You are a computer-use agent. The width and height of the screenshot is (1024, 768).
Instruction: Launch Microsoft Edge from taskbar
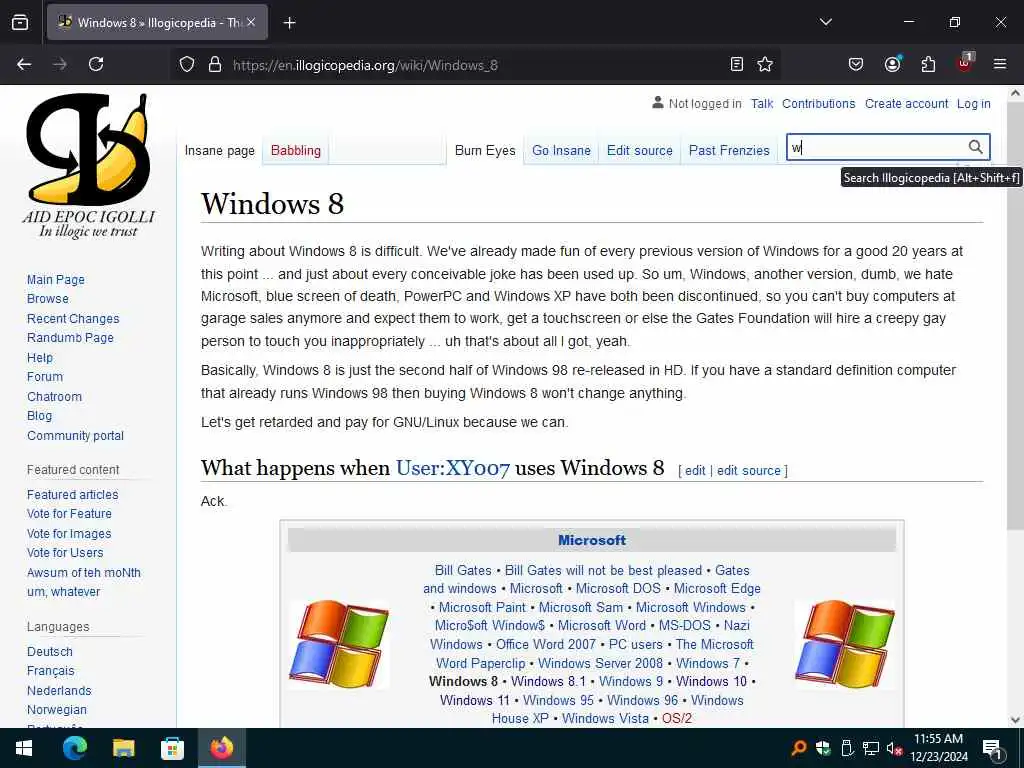(74, 748)
